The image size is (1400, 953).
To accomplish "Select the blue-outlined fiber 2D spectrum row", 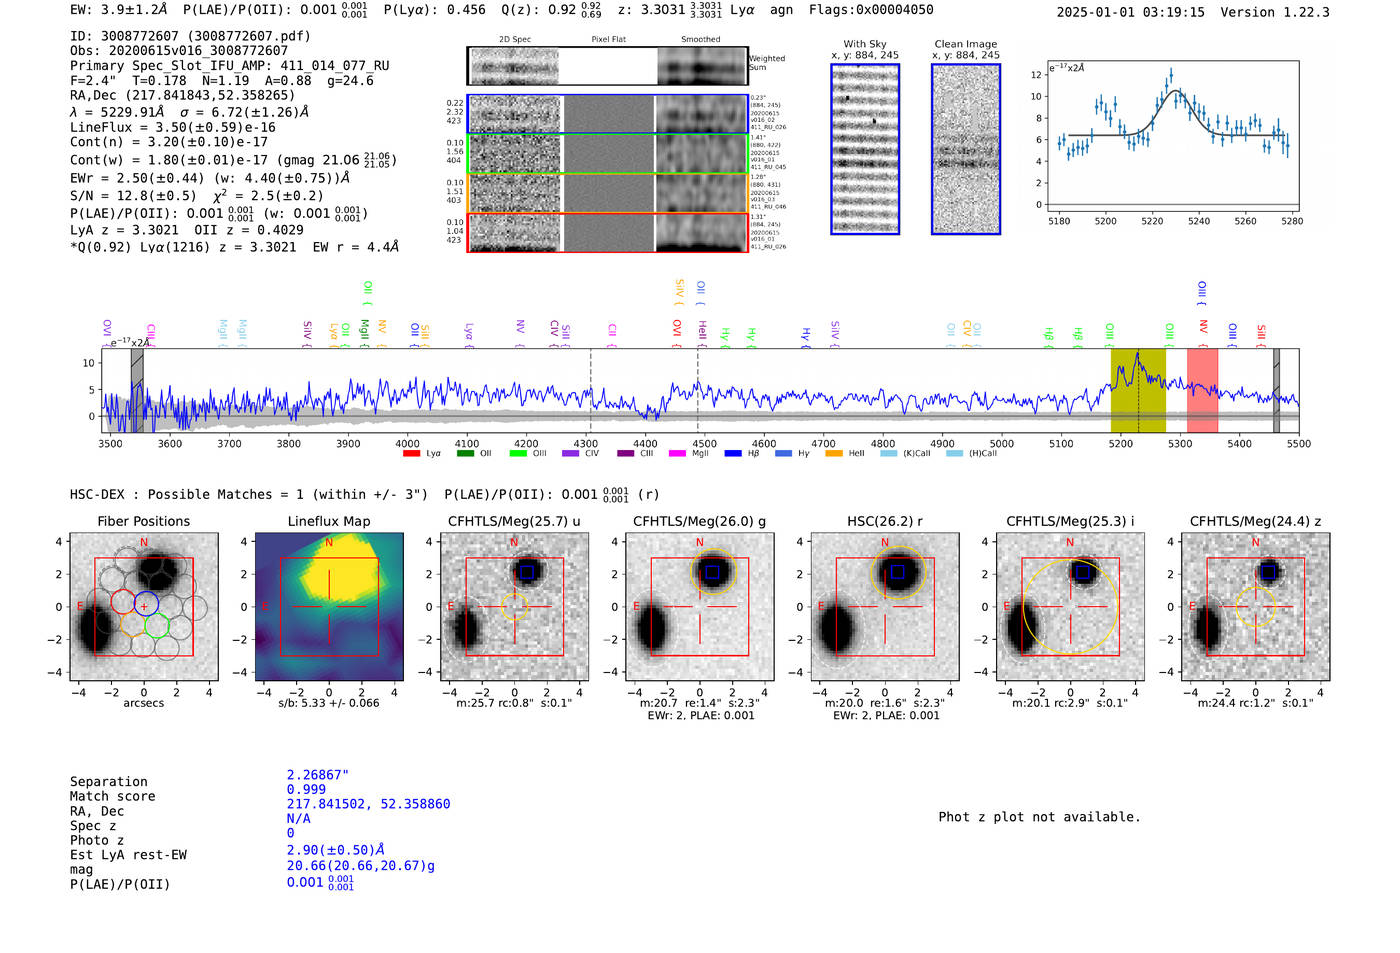I will pyautogui.click(x=607, y=114).
